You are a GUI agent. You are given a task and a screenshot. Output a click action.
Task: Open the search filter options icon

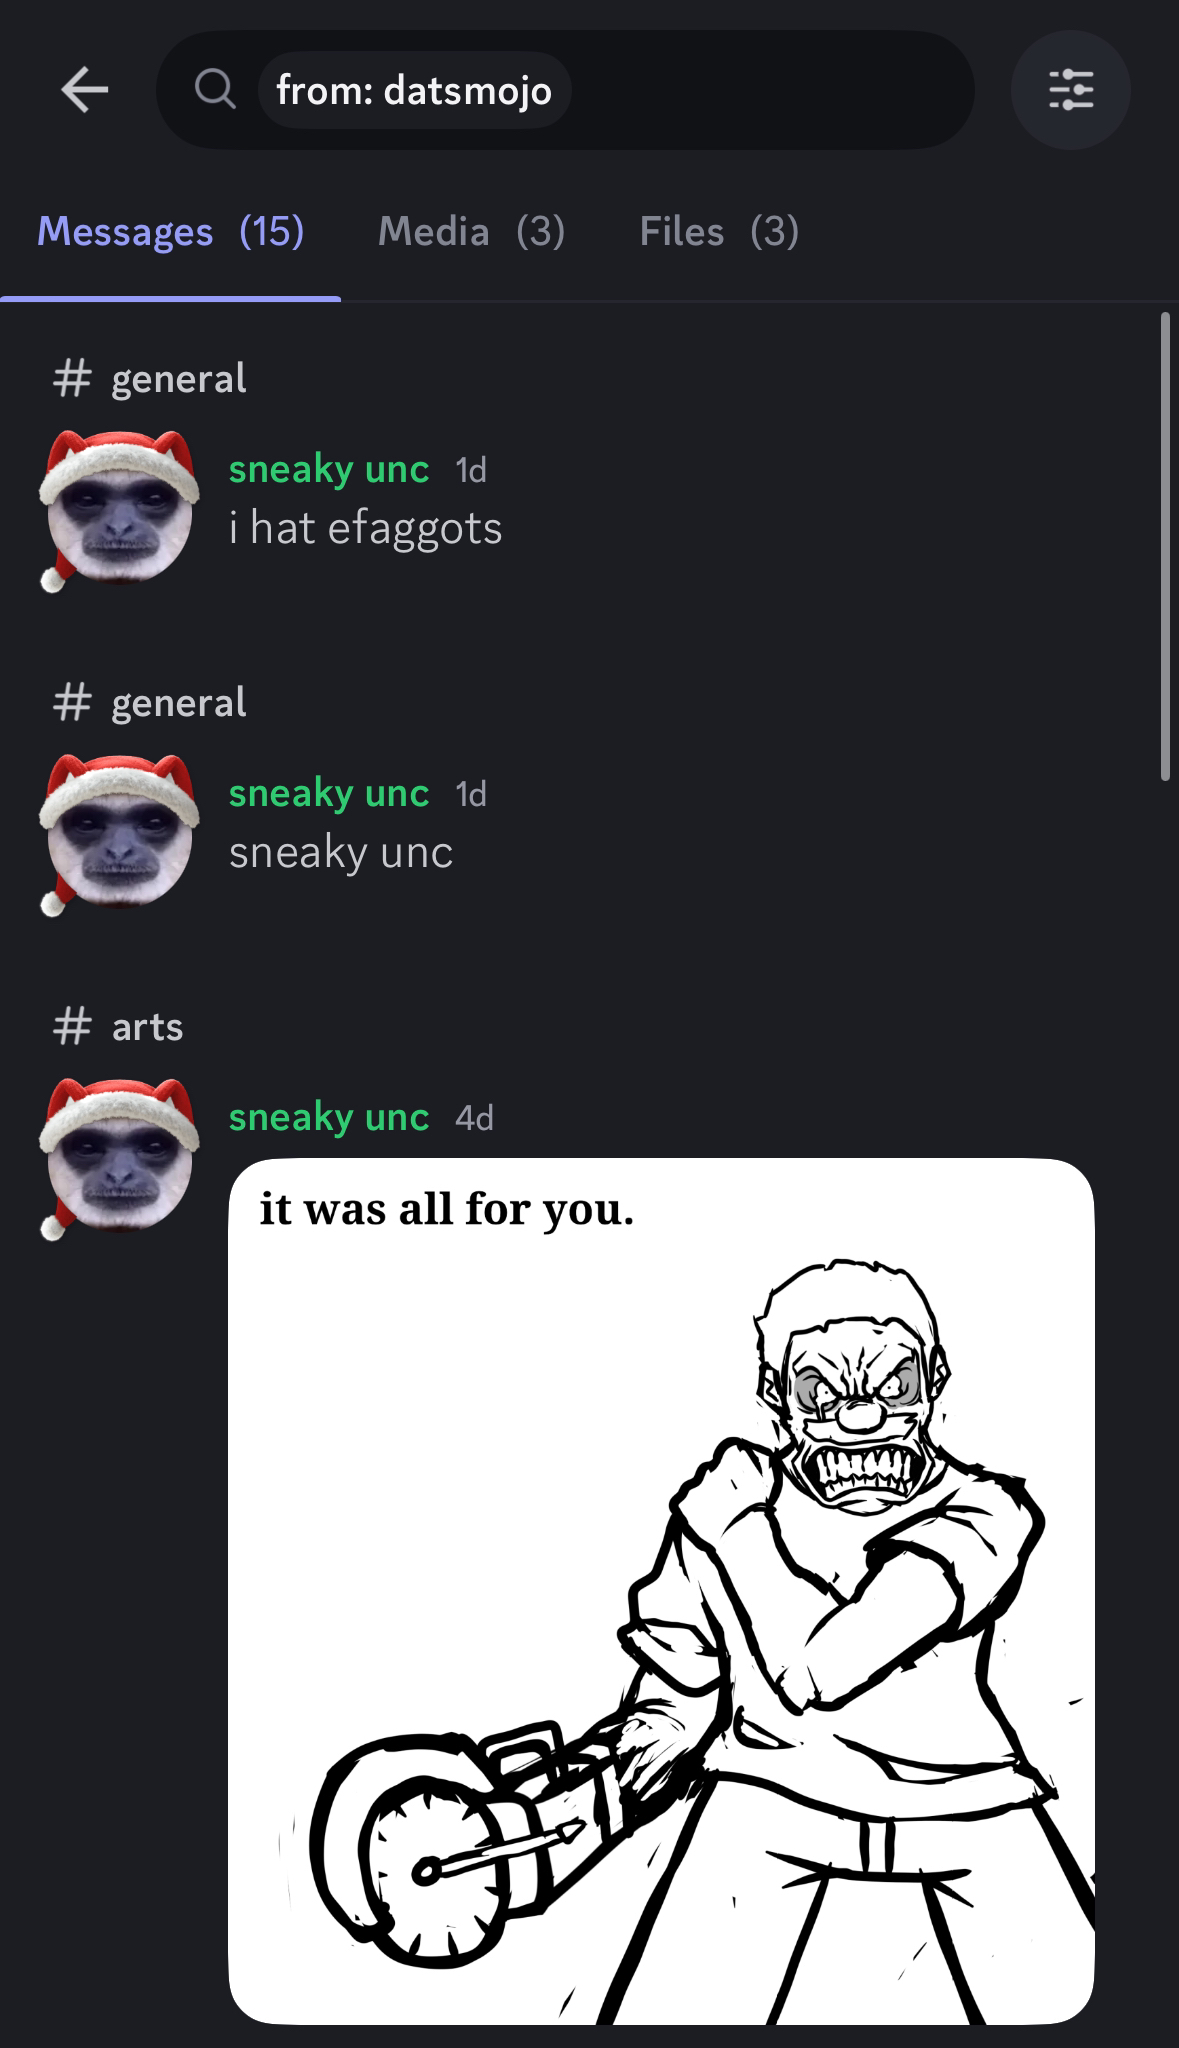(1070, 90)
